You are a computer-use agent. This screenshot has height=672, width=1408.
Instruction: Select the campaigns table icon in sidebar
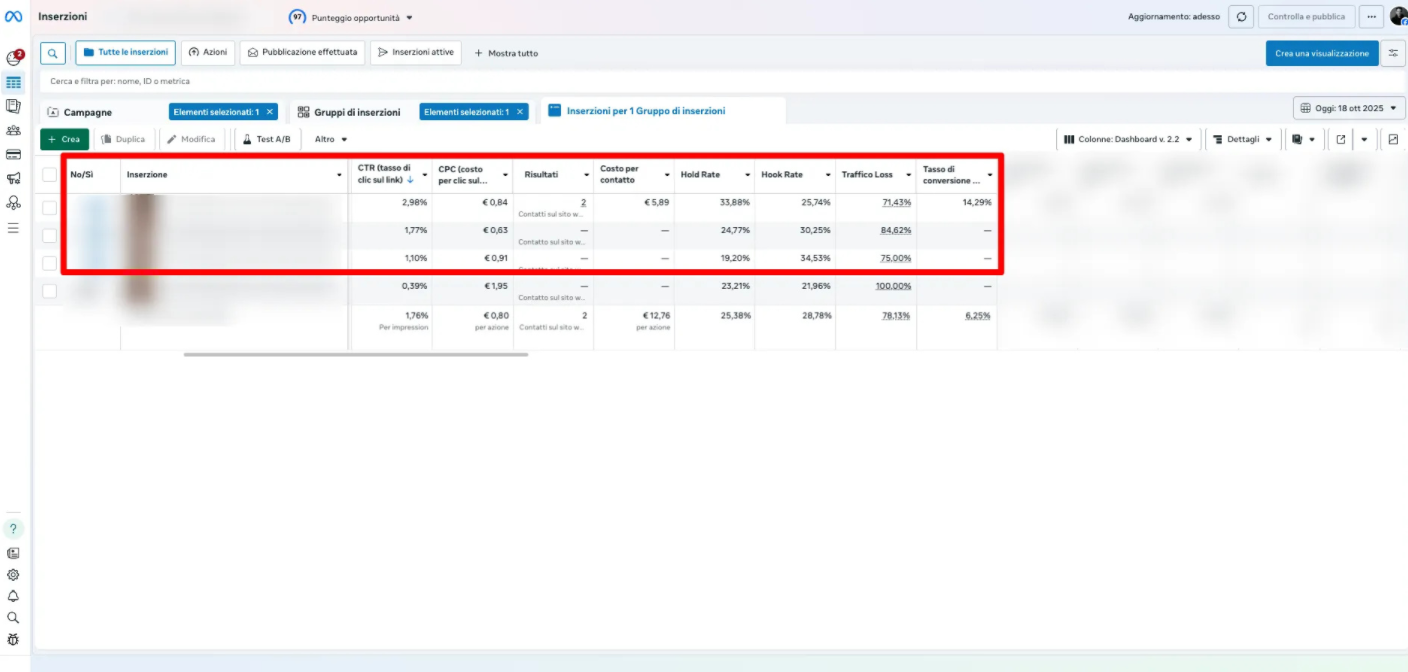(13, 83)
